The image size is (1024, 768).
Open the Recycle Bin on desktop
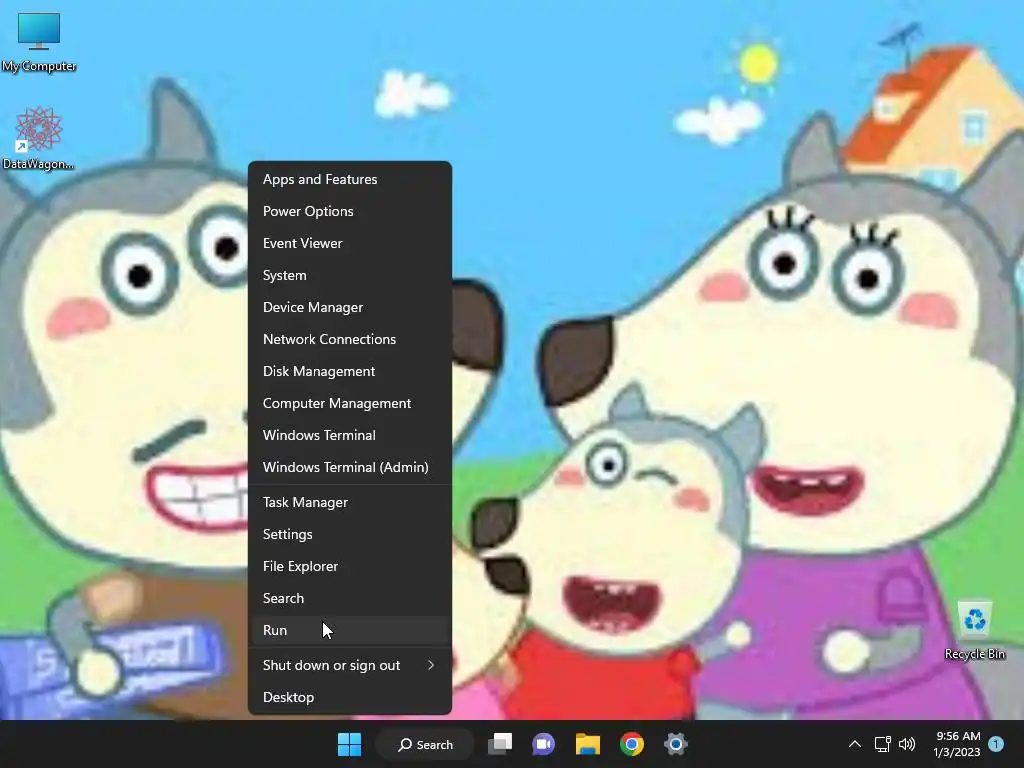coord(974,630)
